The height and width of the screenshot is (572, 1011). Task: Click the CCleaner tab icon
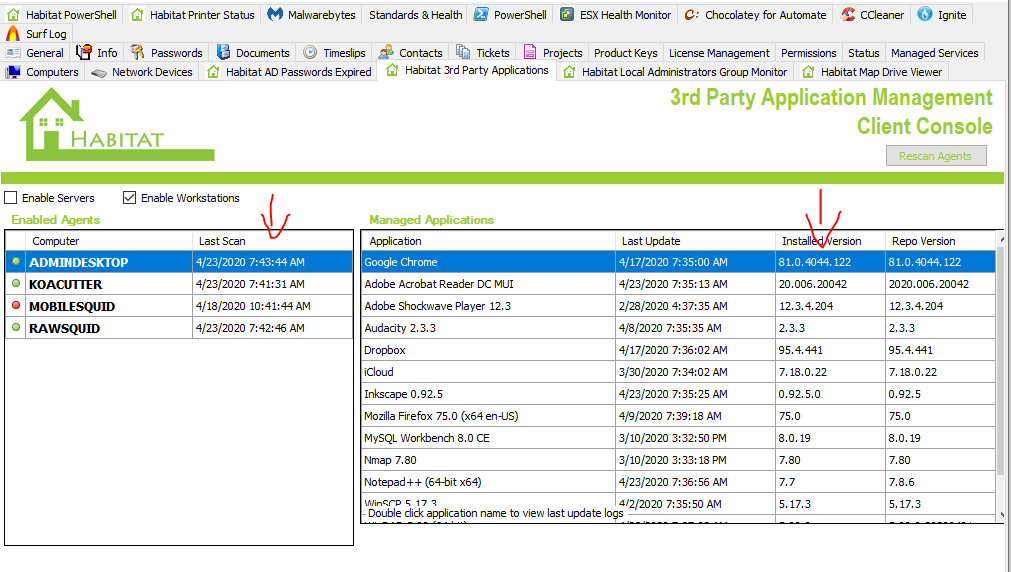pyautogui.click(x=848, y=15)
